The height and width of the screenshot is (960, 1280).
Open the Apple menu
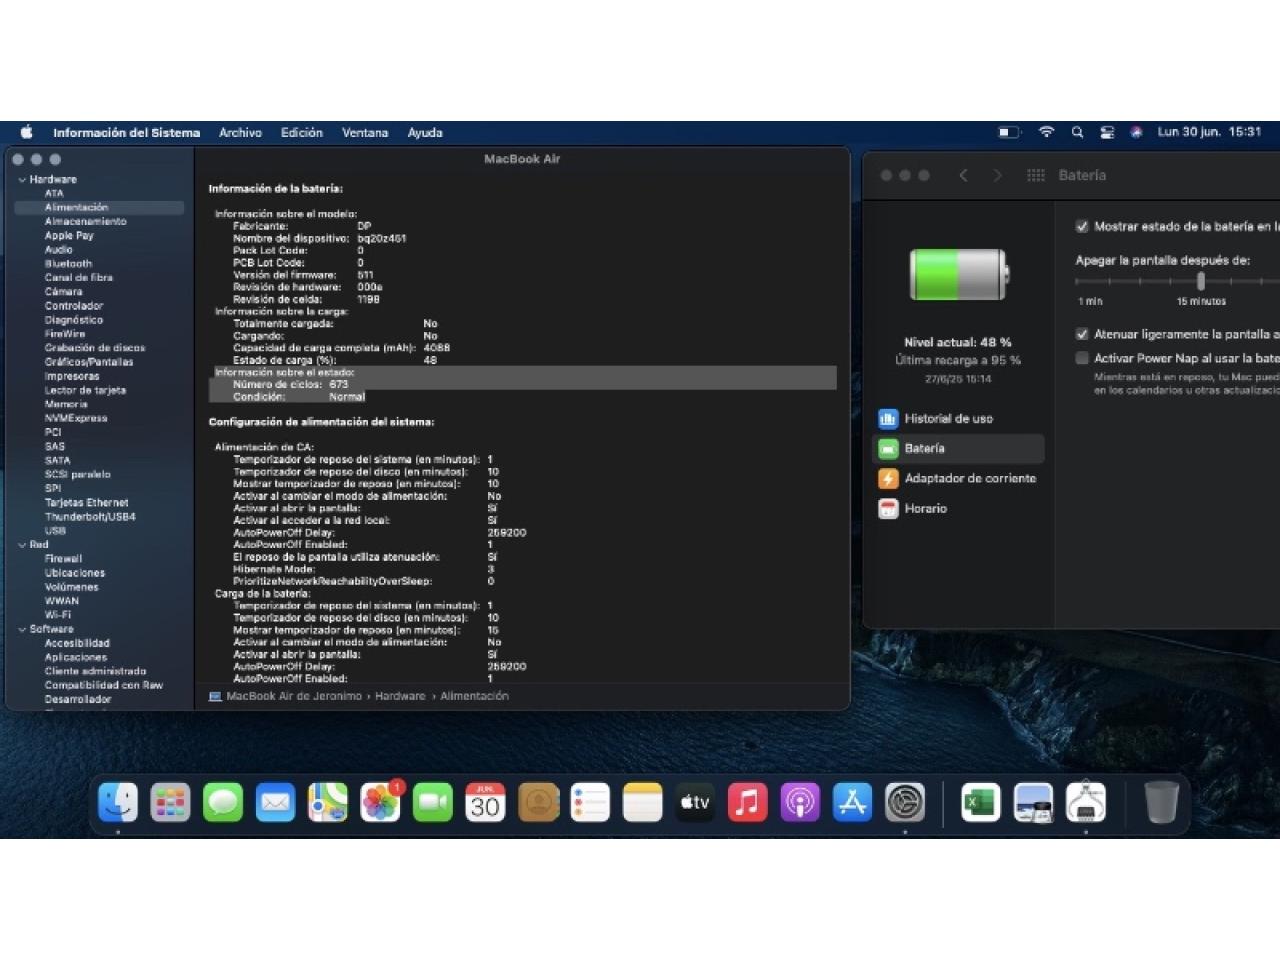27,132
